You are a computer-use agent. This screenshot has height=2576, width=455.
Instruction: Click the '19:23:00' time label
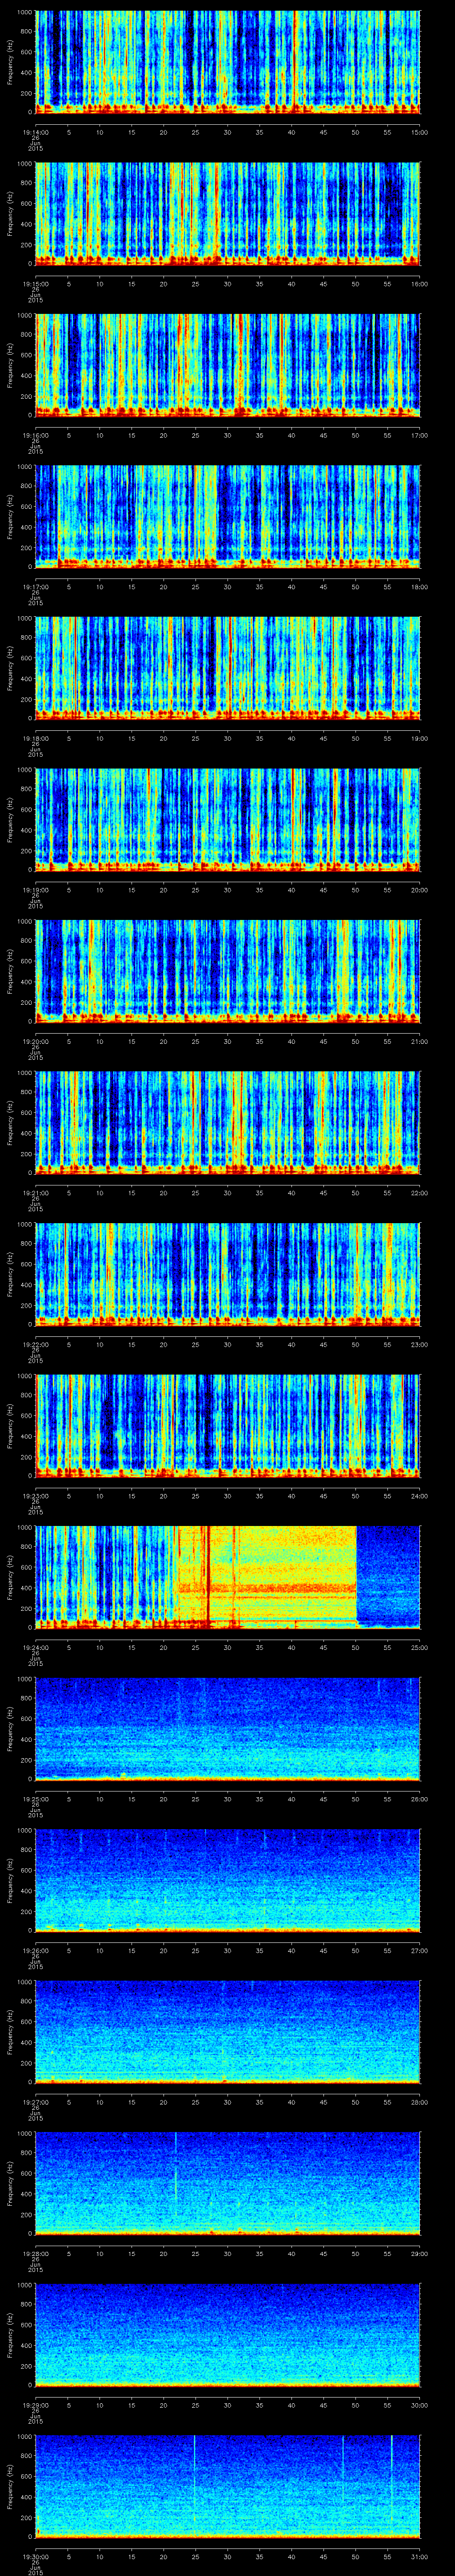coord(35,1496)
